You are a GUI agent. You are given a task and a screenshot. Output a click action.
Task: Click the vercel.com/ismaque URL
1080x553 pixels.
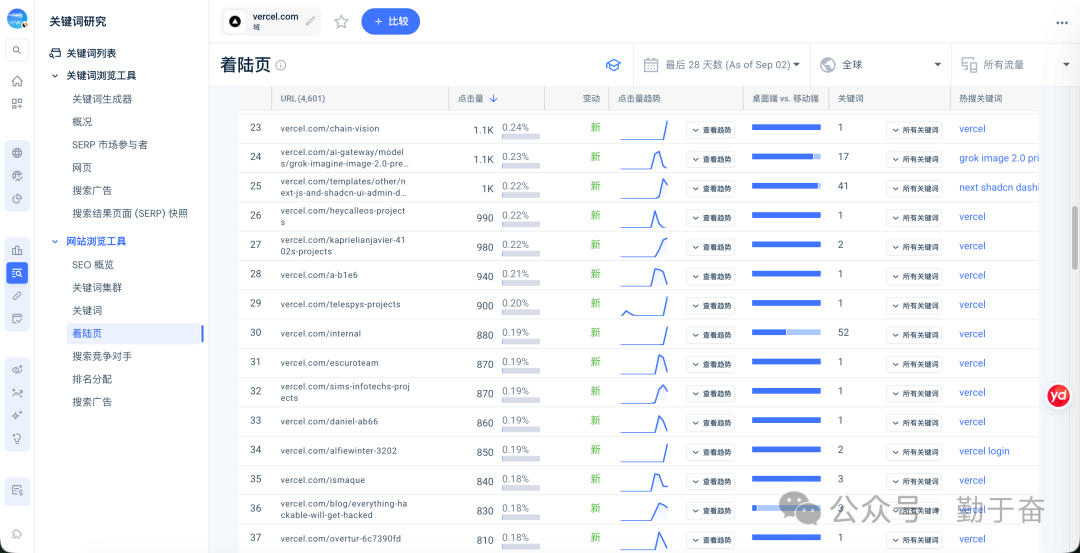pyautogui.click(x=323, y=479)
